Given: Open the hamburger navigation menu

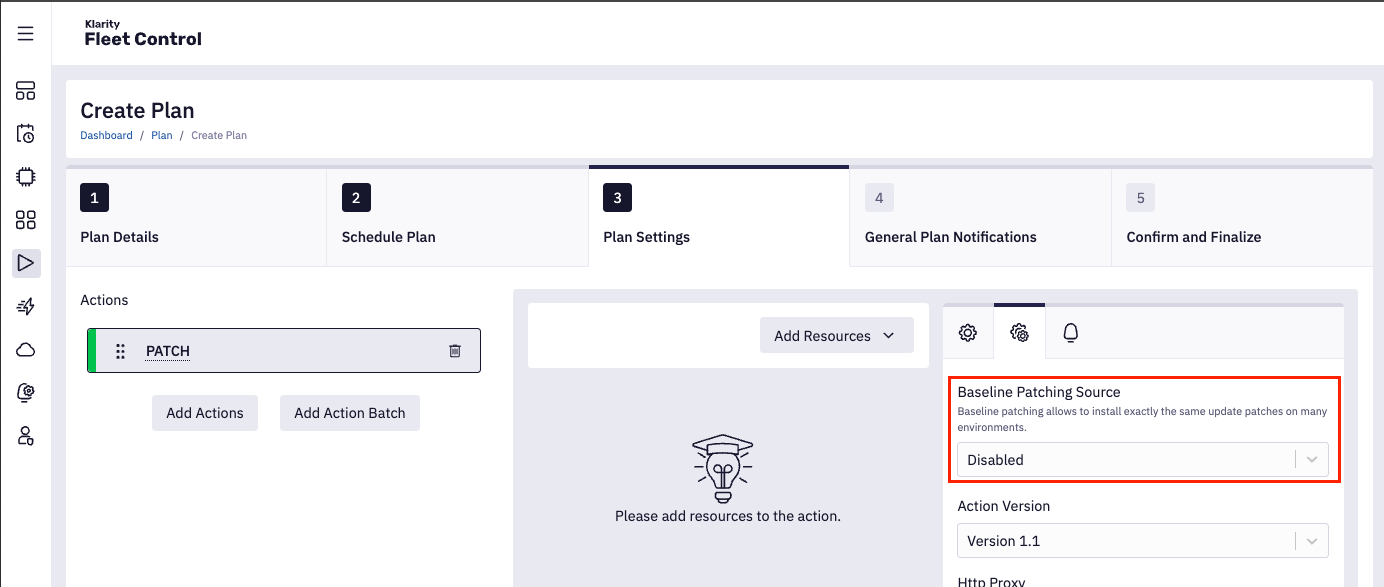Looking at the screenshot, I should 26,34.
